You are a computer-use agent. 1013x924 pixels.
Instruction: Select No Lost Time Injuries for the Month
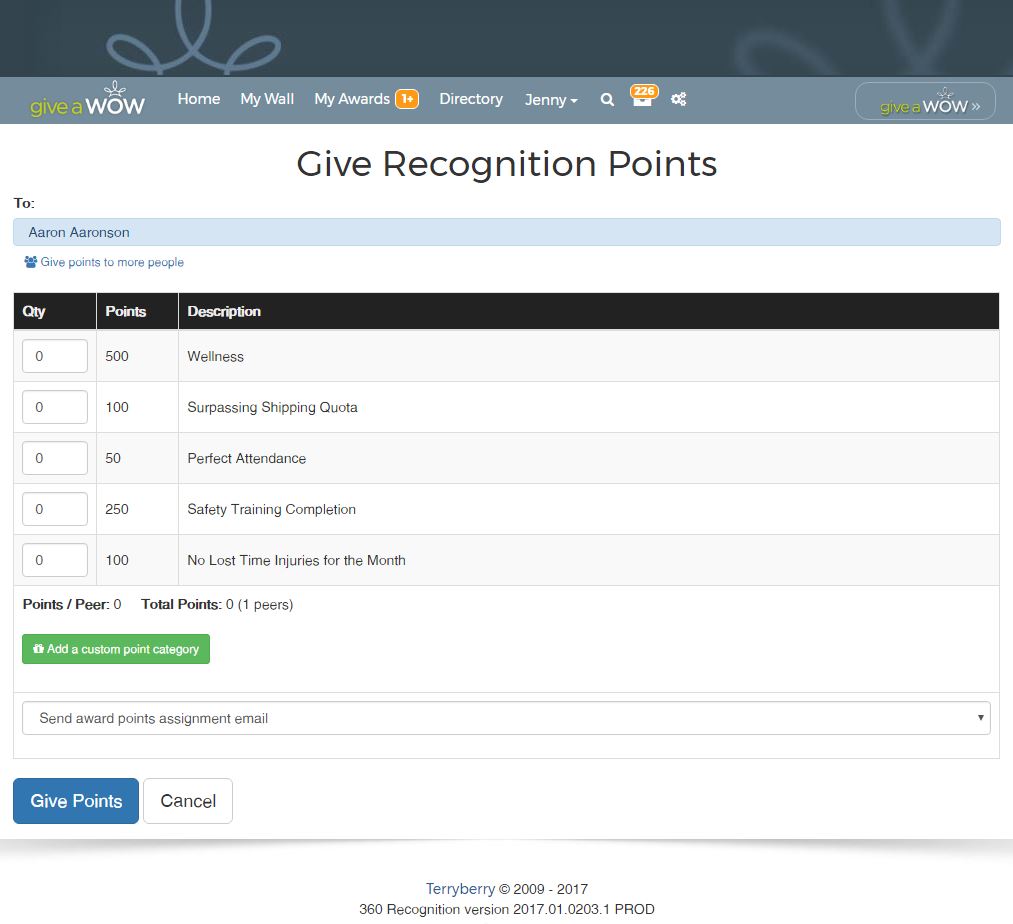click(297, 560)
